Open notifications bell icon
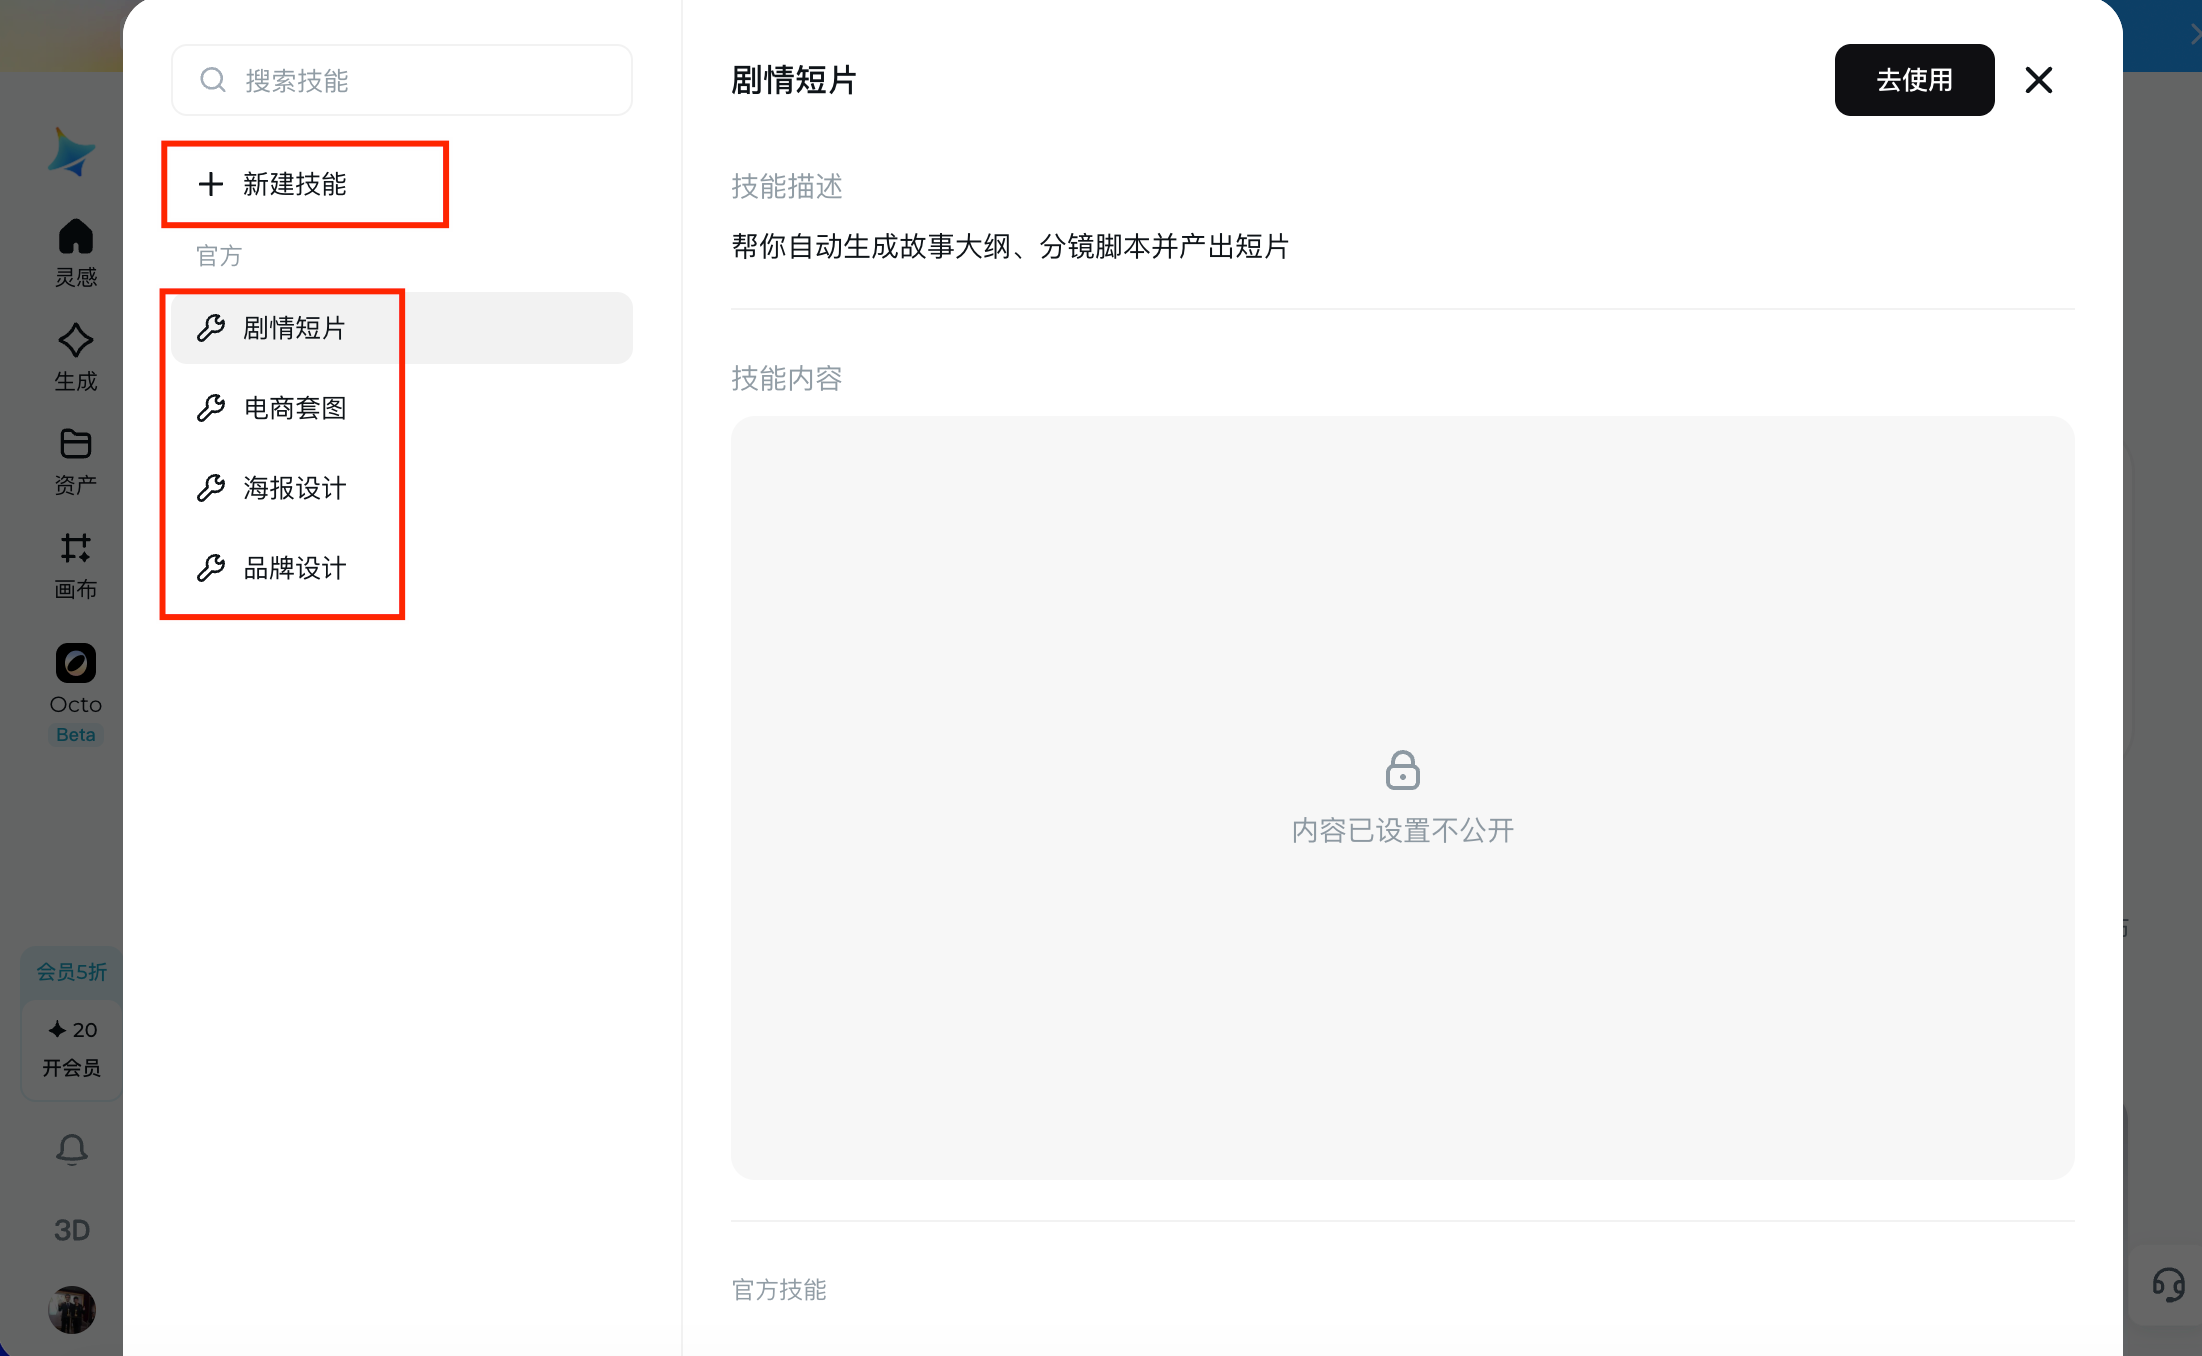The image size is (2202, 1356). (x=72, y=1149)
